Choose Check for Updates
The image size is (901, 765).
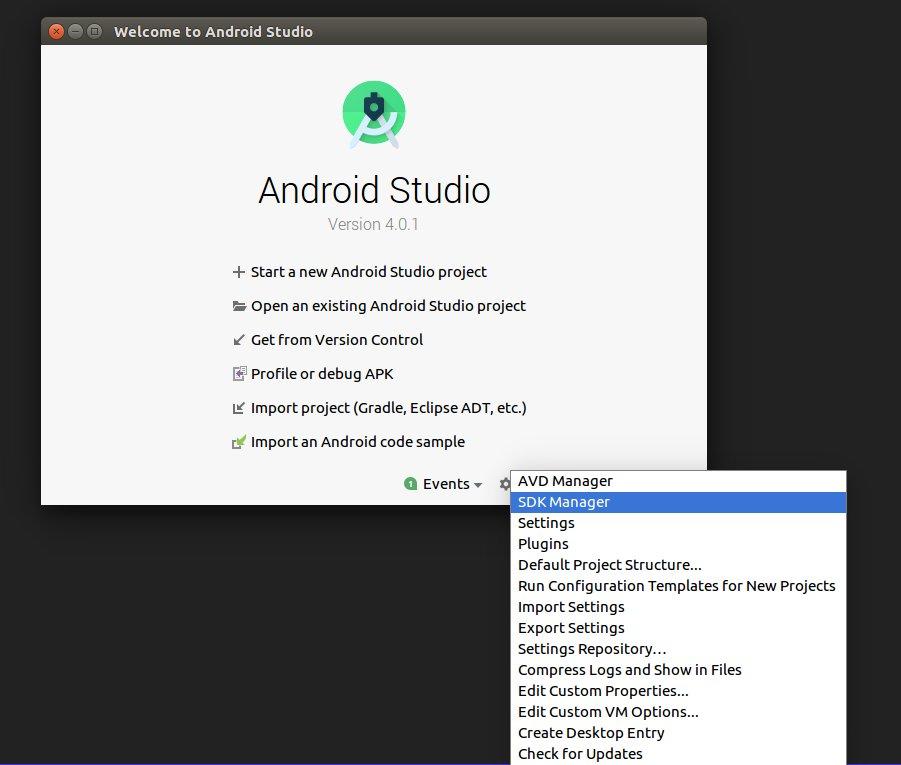678,754
